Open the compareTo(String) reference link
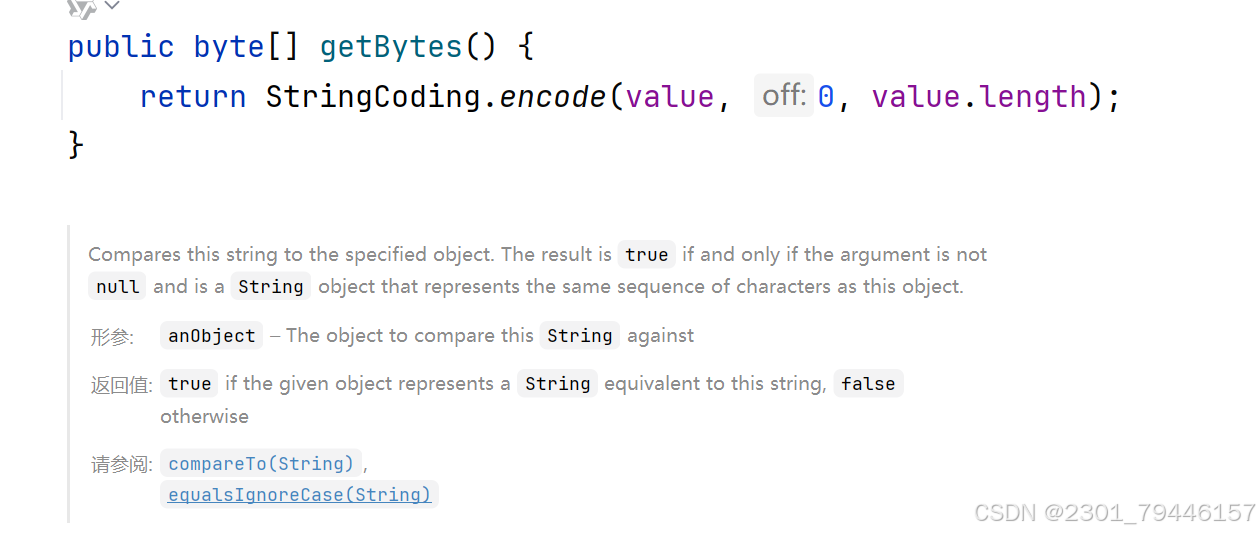Viewport: 1260px width, 534px height. [x=261, y=463]
